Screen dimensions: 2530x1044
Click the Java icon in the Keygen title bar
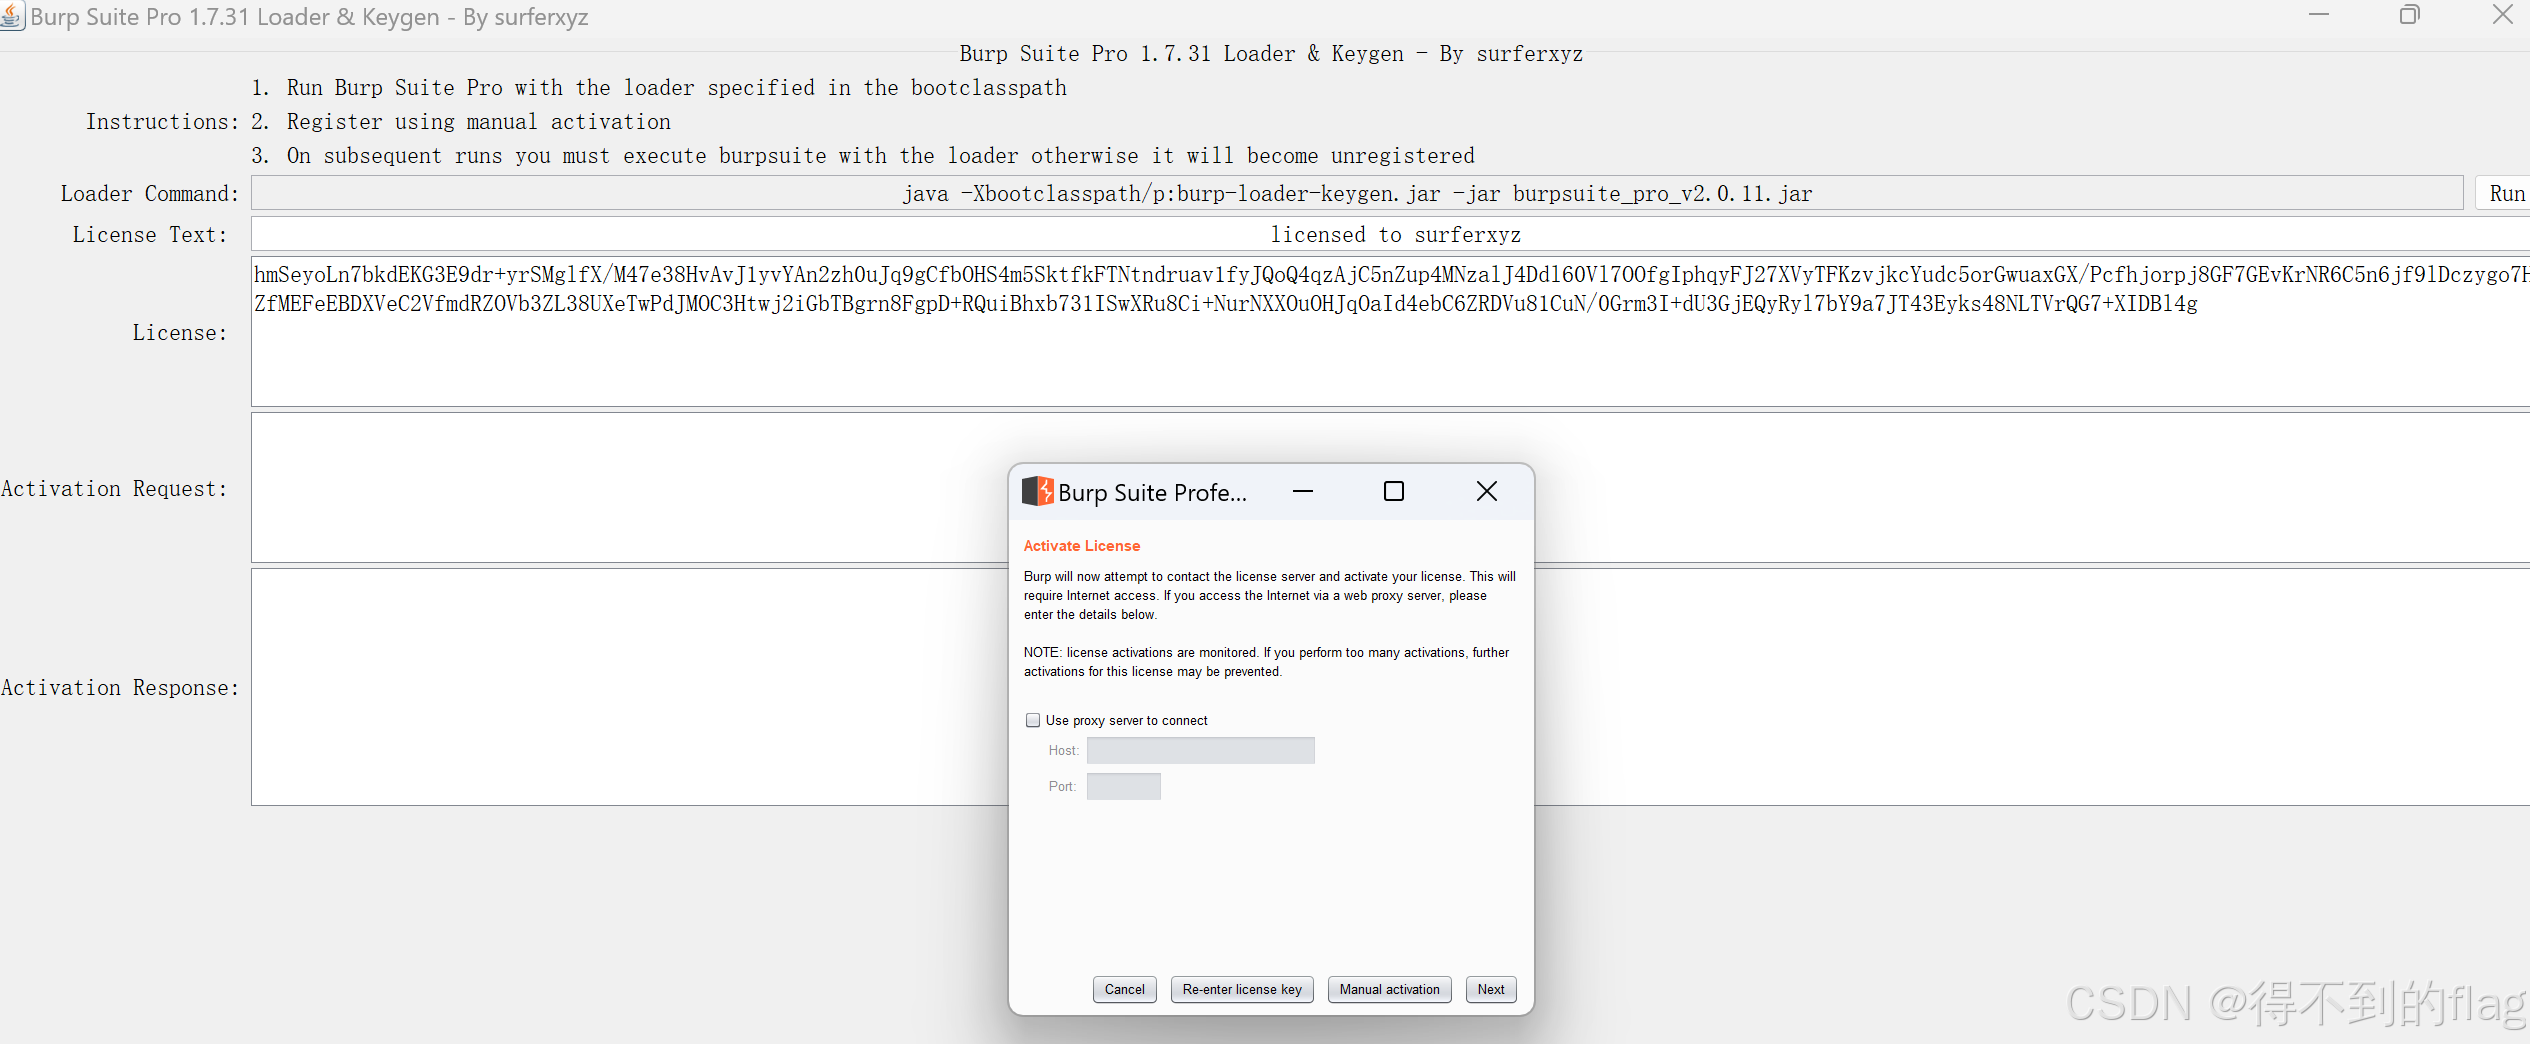click(12, 16)
